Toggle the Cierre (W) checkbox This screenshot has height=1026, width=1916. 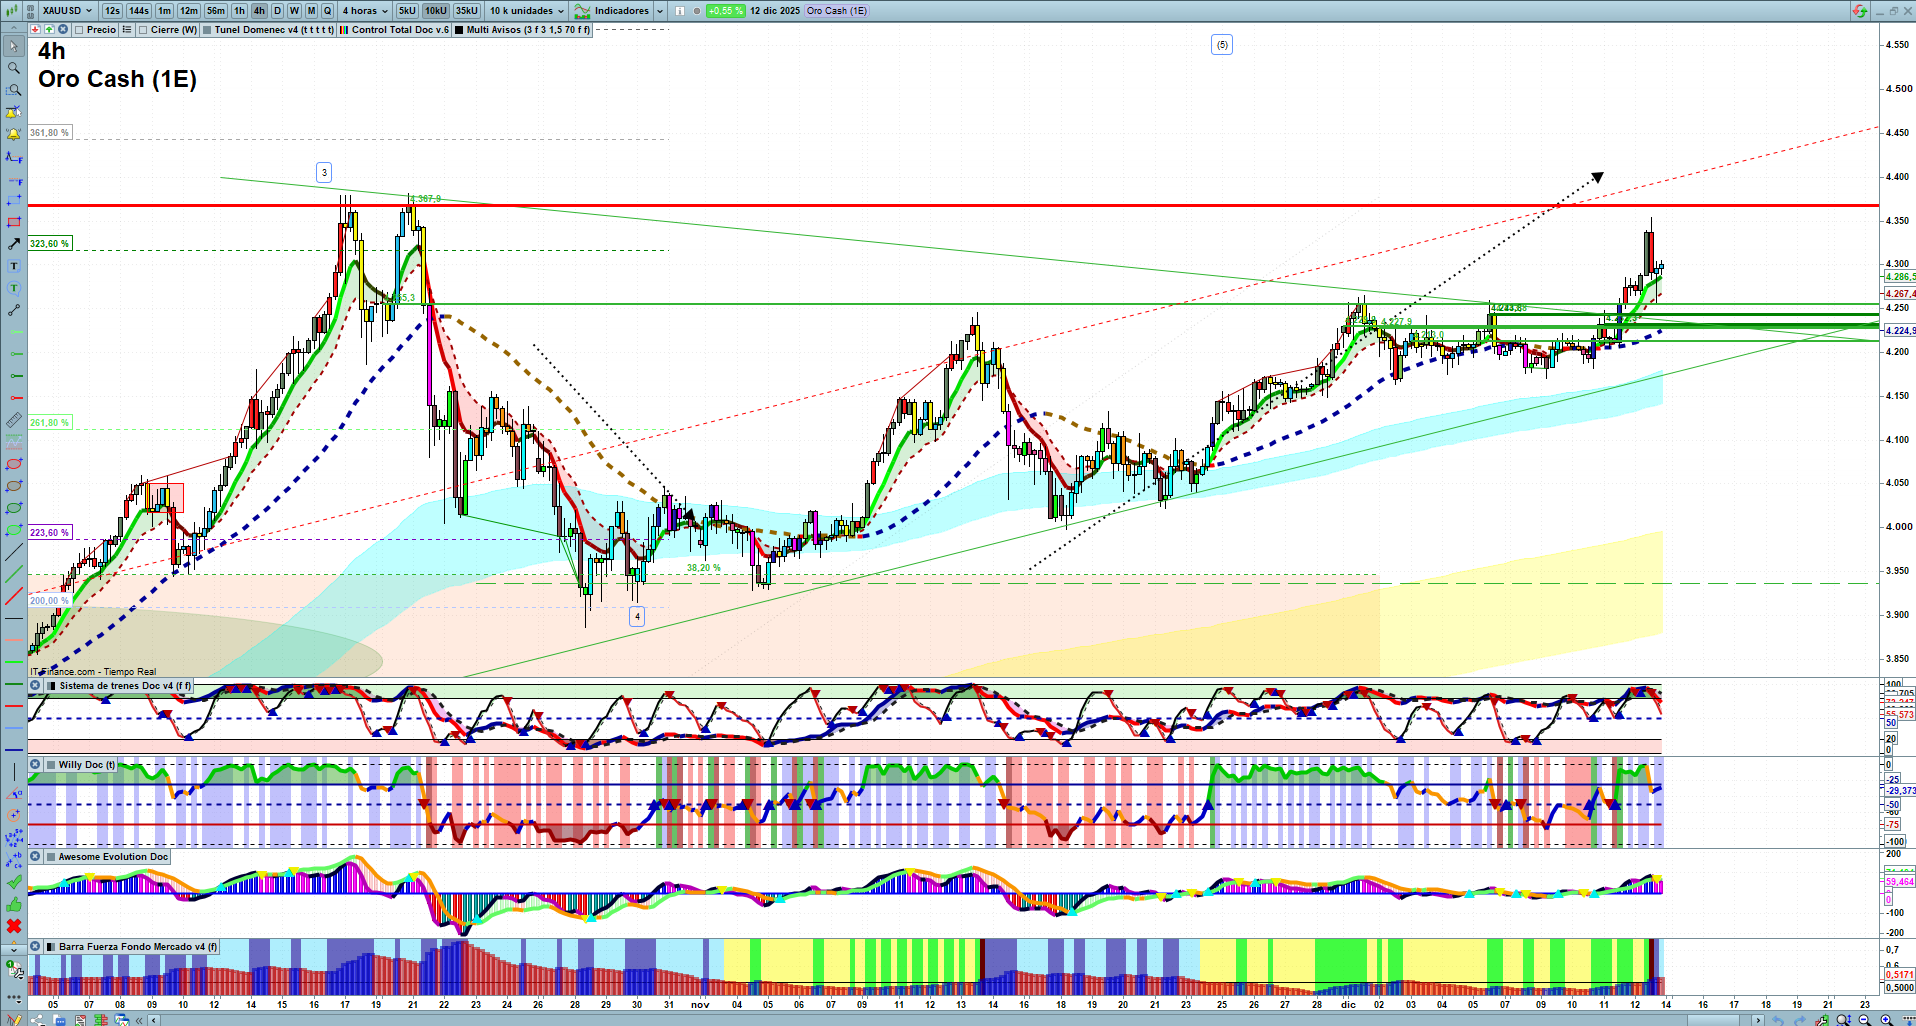(x=144, y=30)
